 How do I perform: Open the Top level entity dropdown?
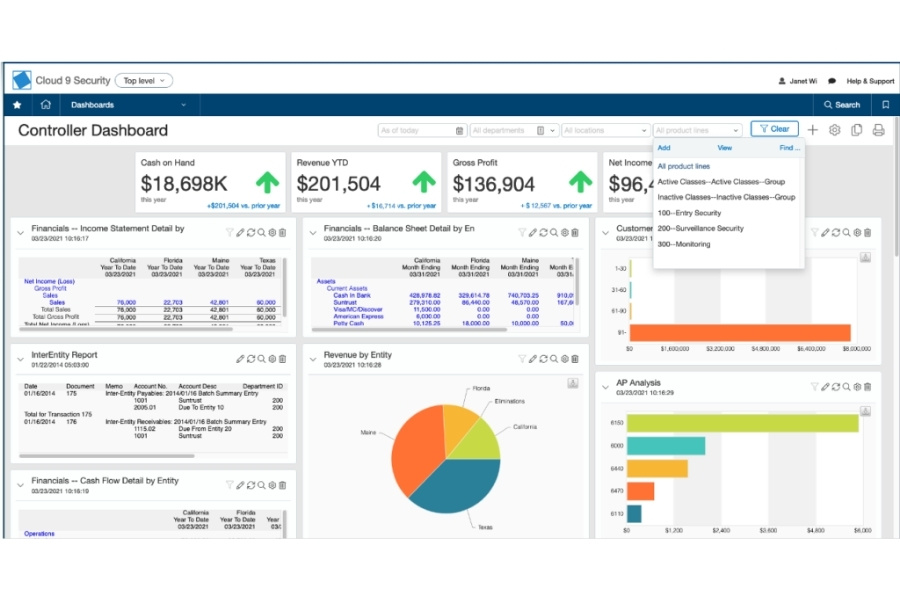[x=144, y=80]
